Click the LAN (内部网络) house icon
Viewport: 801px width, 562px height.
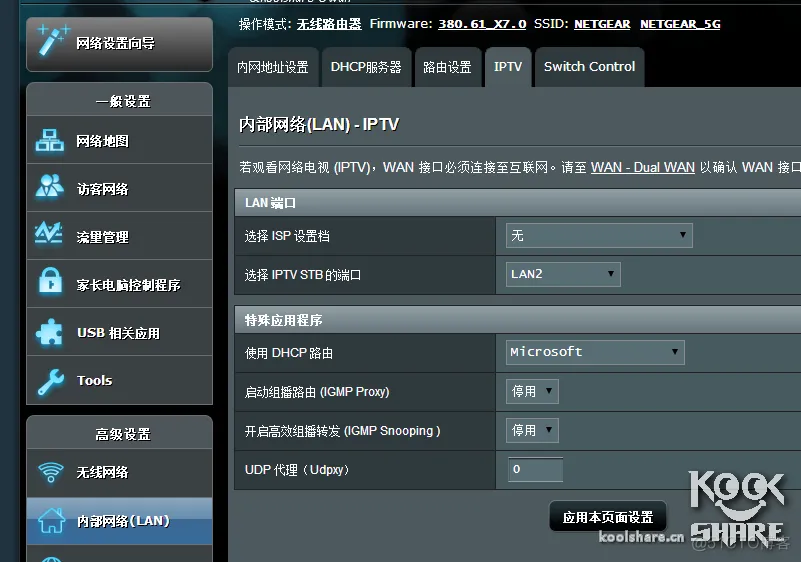point(50,520)
